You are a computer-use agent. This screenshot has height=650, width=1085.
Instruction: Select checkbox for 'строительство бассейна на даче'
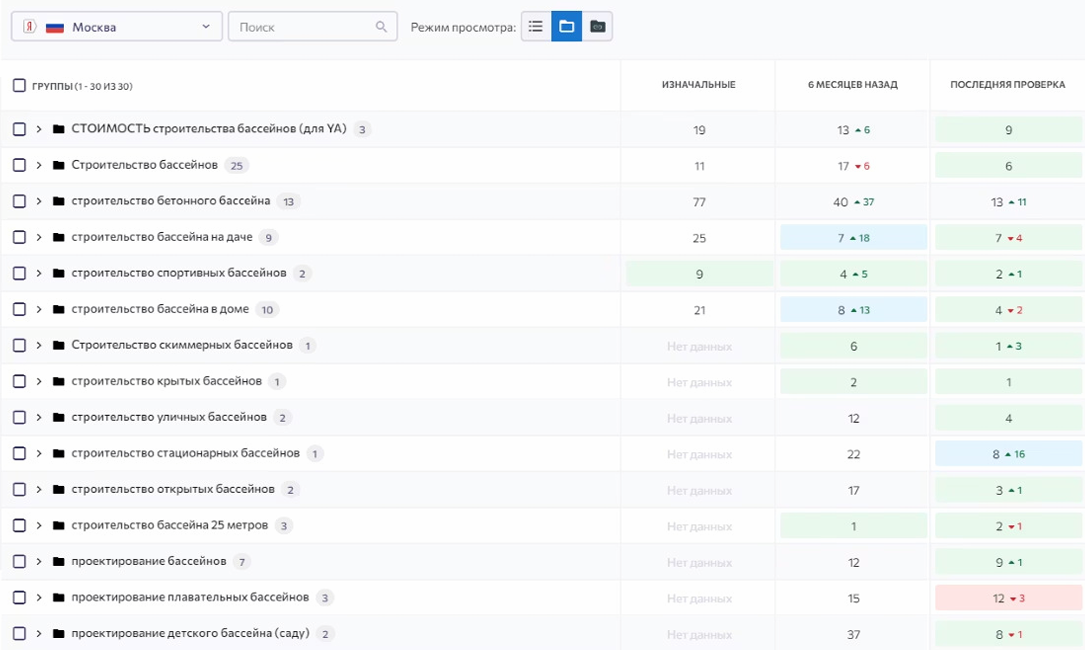click(x=19, y=237)
